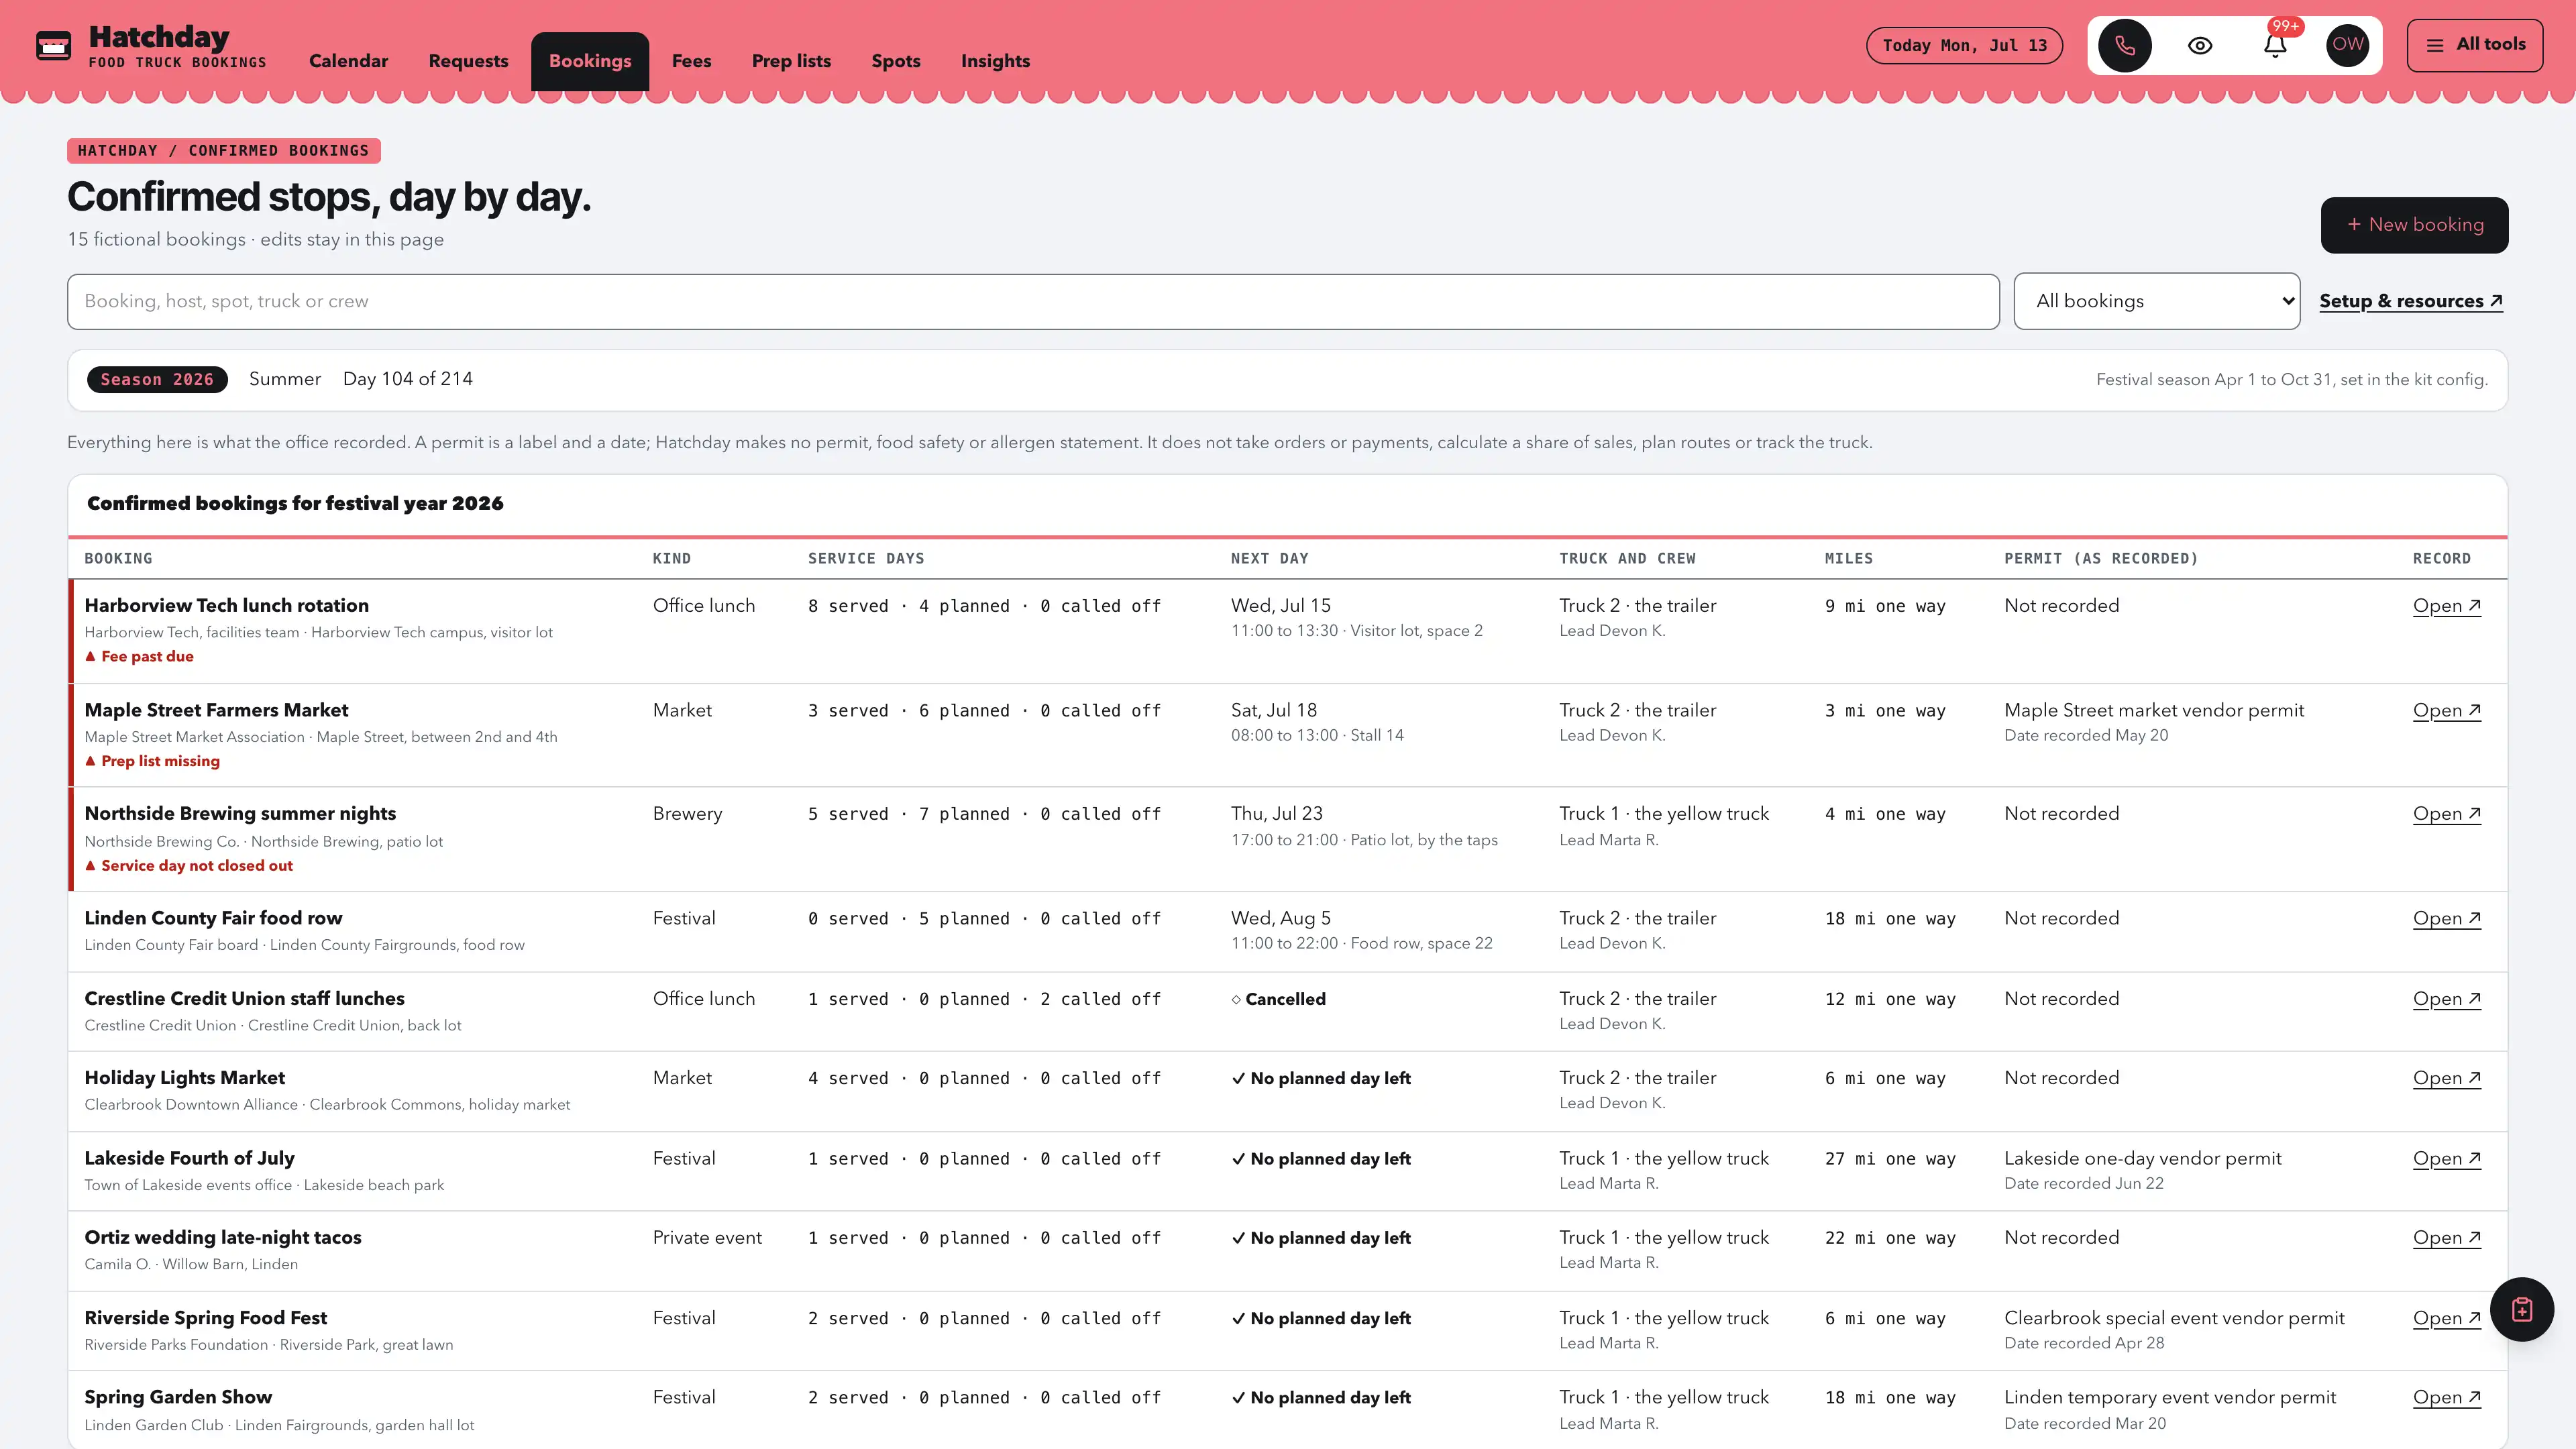Click the floating clipboard button
Image resolution: width=2576 pixels, height=1449 pixels.
click(2521, 1309)
